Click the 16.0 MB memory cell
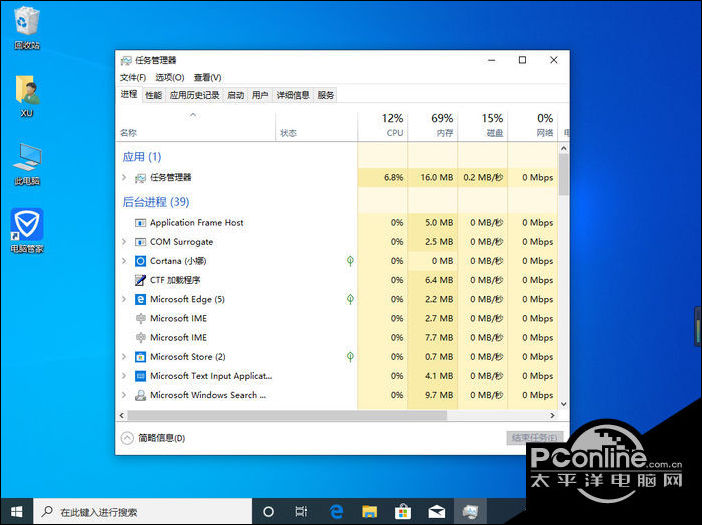 [x=433, y=178]
